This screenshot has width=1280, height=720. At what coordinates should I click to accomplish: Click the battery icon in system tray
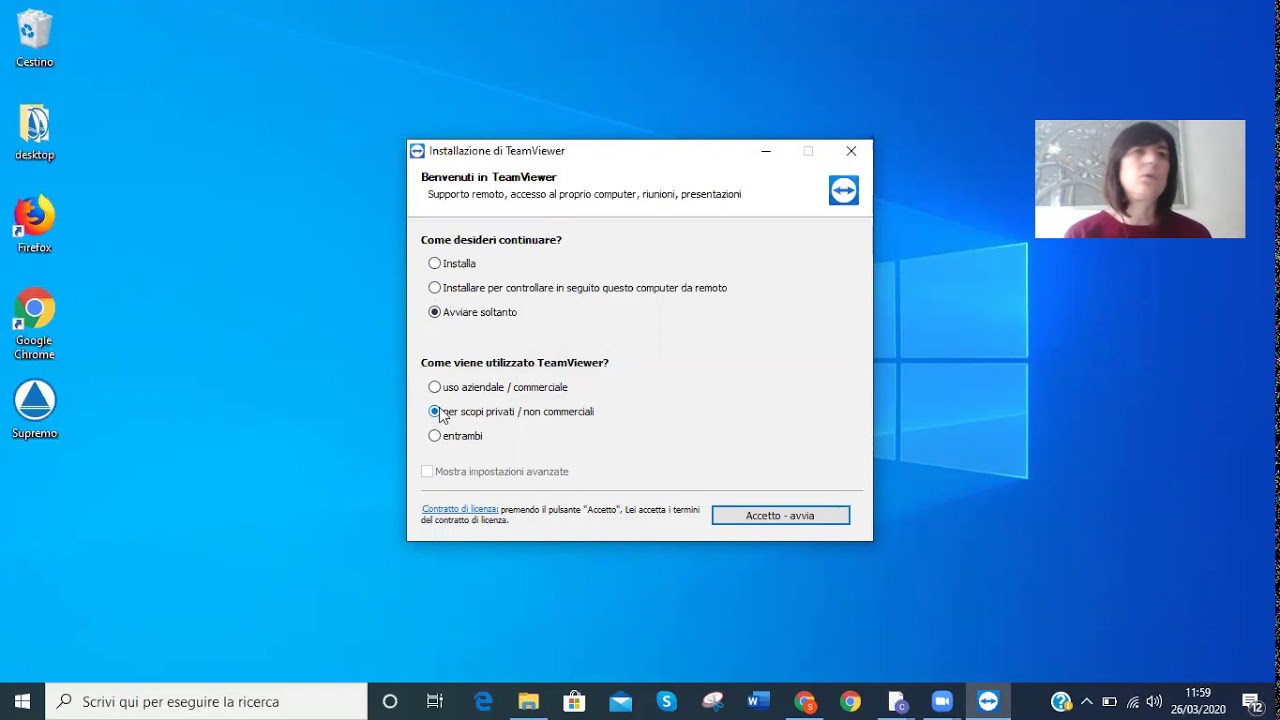click(x=1109, y=702)
